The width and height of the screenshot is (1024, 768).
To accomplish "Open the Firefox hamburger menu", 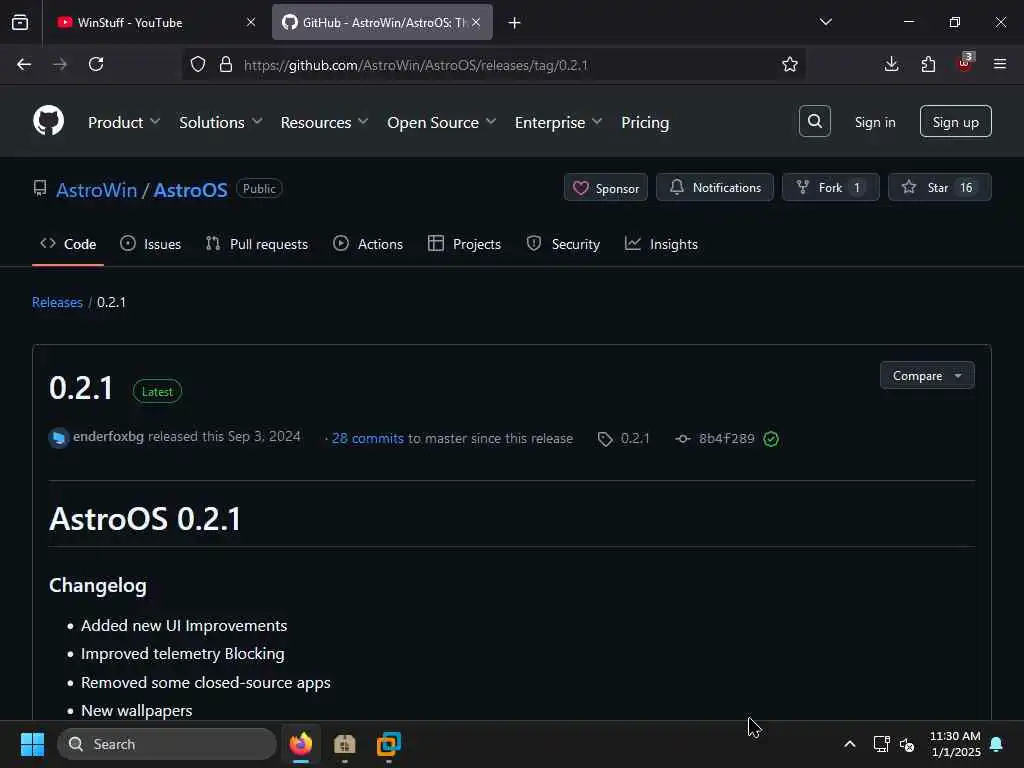I will coord(1000,64).
